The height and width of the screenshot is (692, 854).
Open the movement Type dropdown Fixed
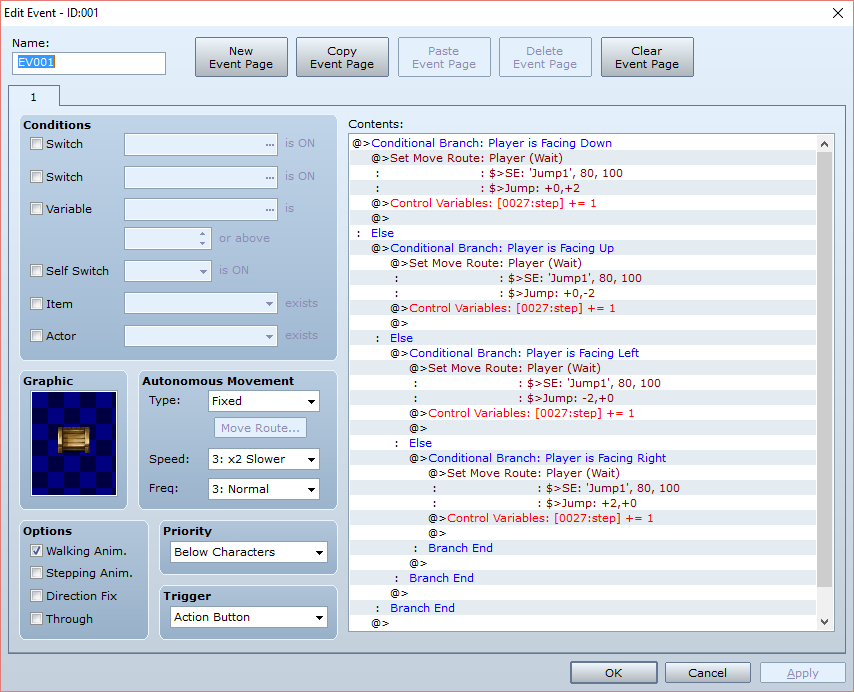(264, 401)
